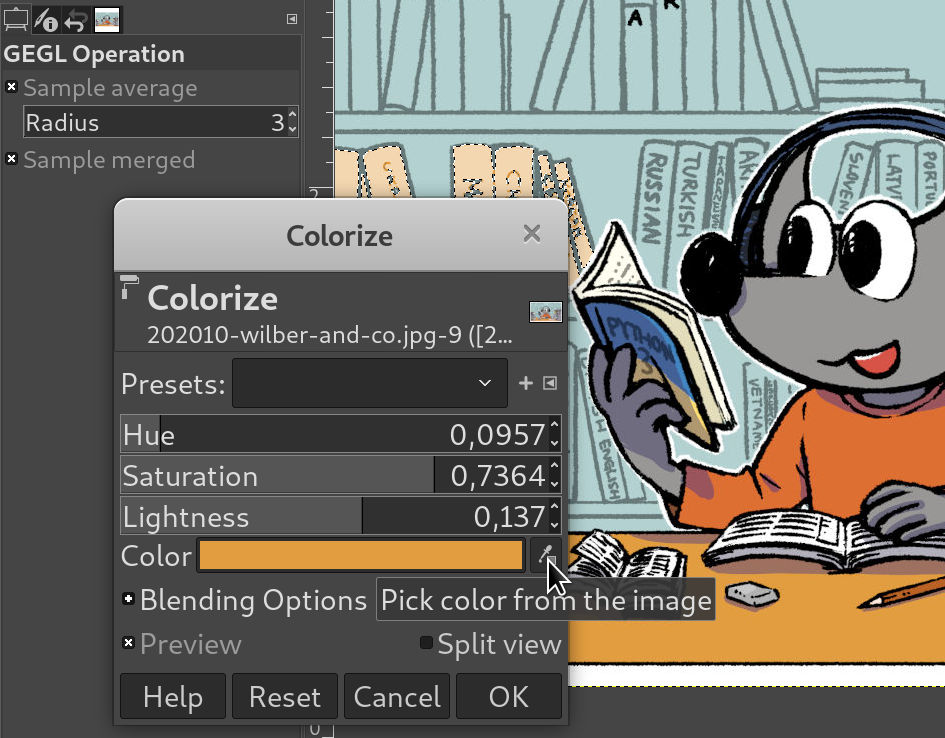Viewport: 945px width, 738px height.
Task: Open the dock panel configuration menu
Action: pos(291,18)
